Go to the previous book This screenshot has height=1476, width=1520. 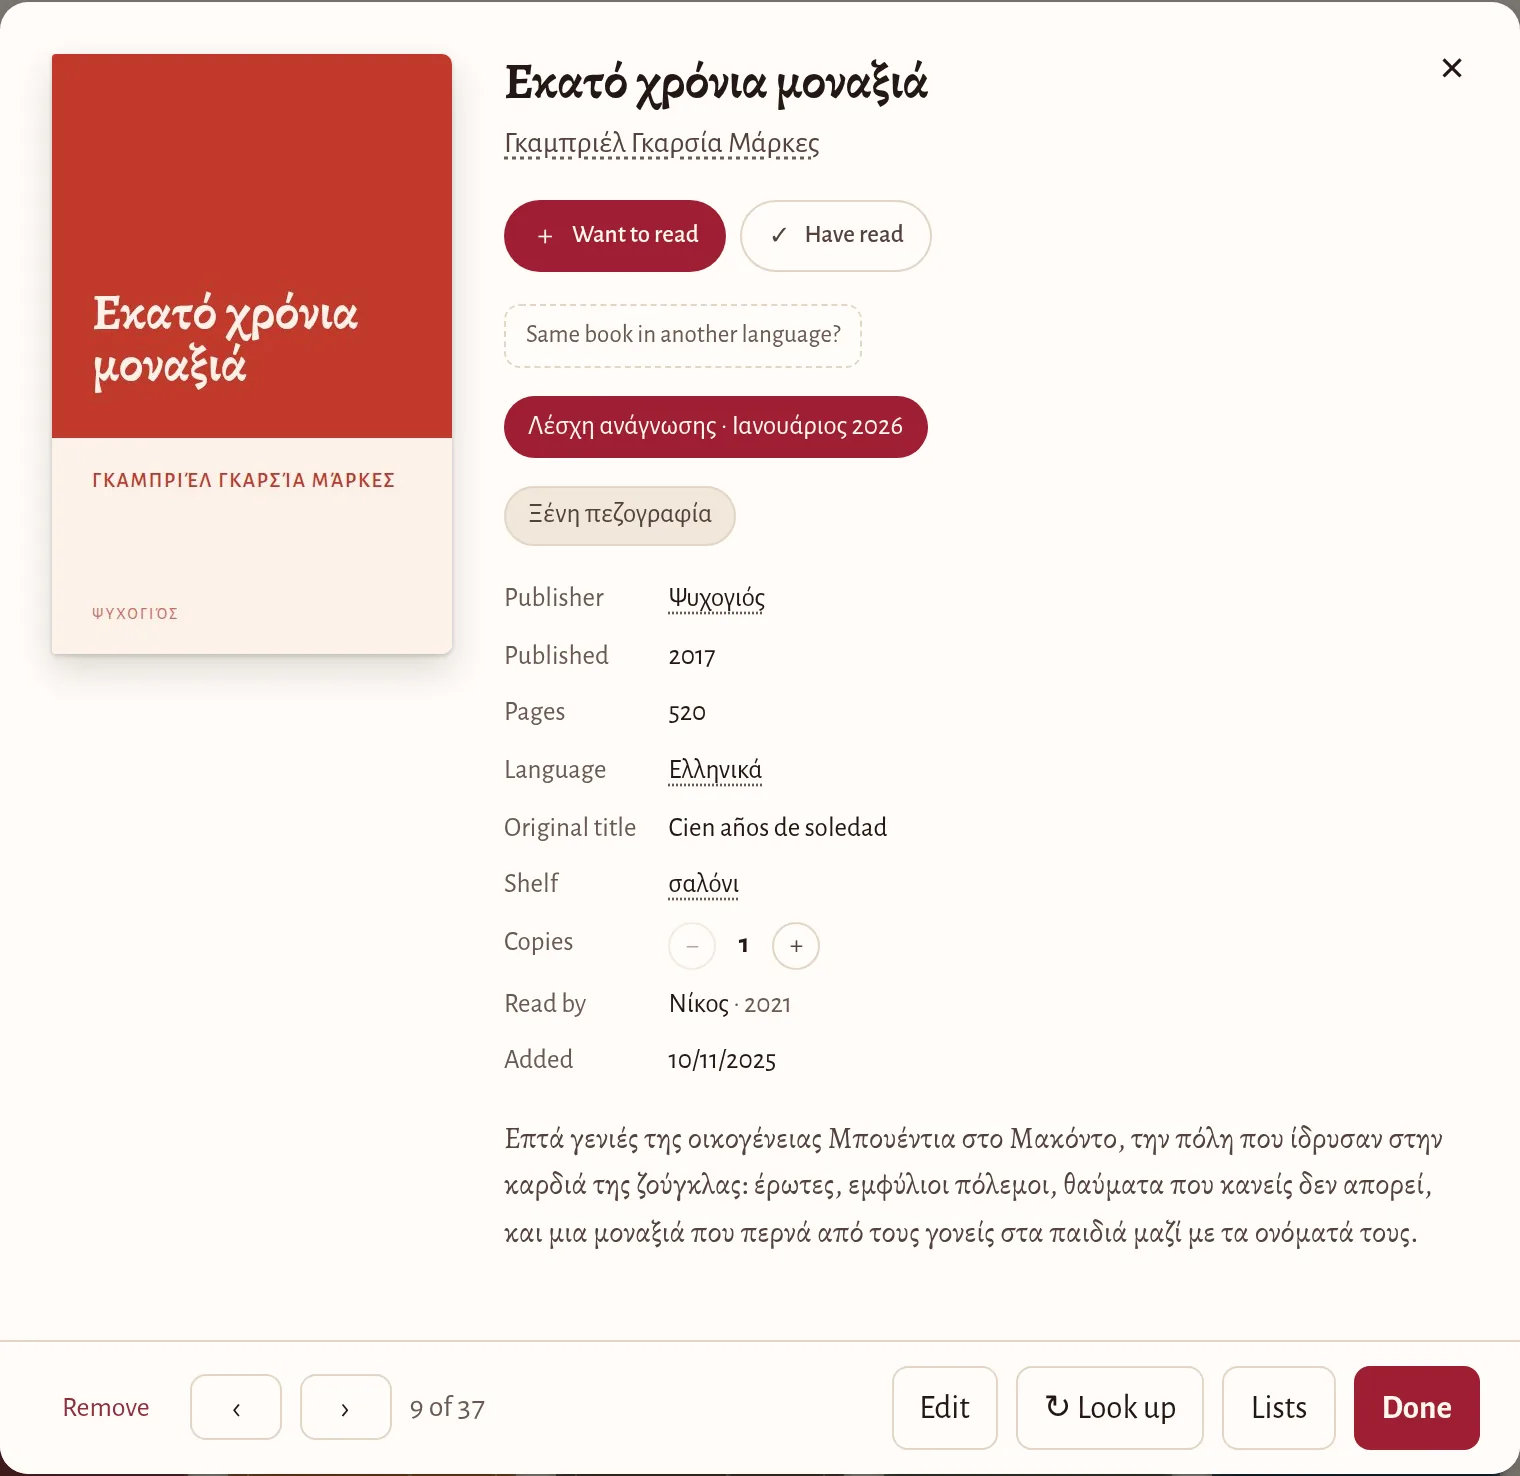236,1407
